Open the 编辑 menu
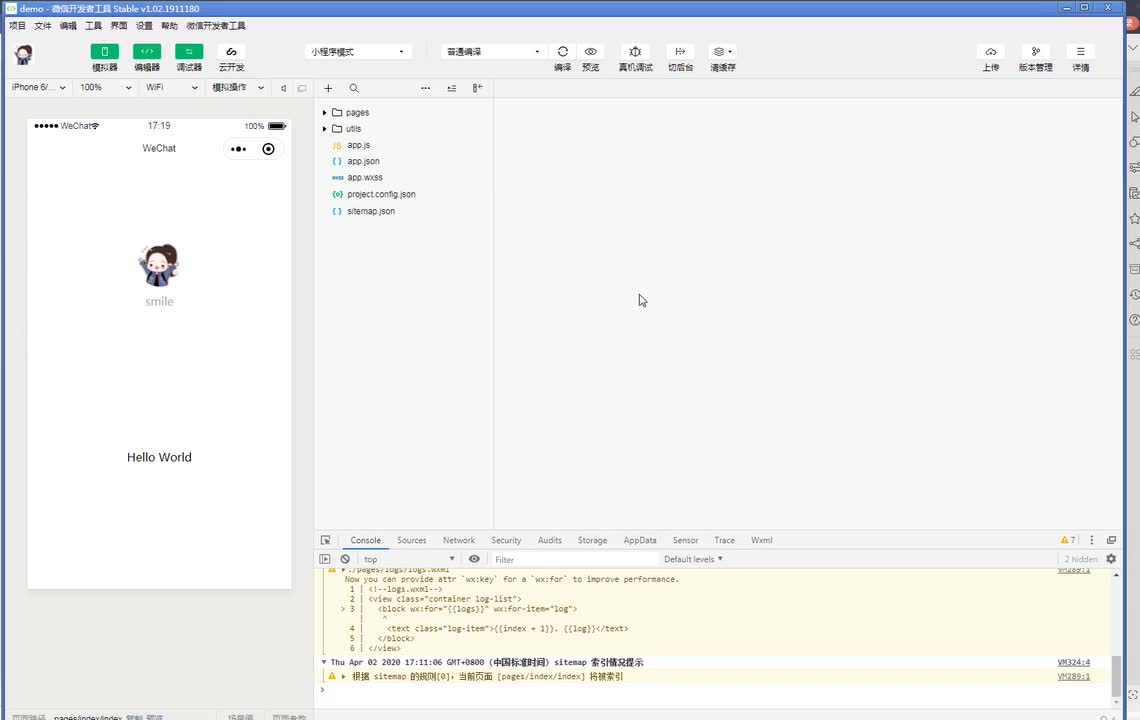Image resolution: width=1140 pixels, height=720 pixels. (x=68, y=25)
